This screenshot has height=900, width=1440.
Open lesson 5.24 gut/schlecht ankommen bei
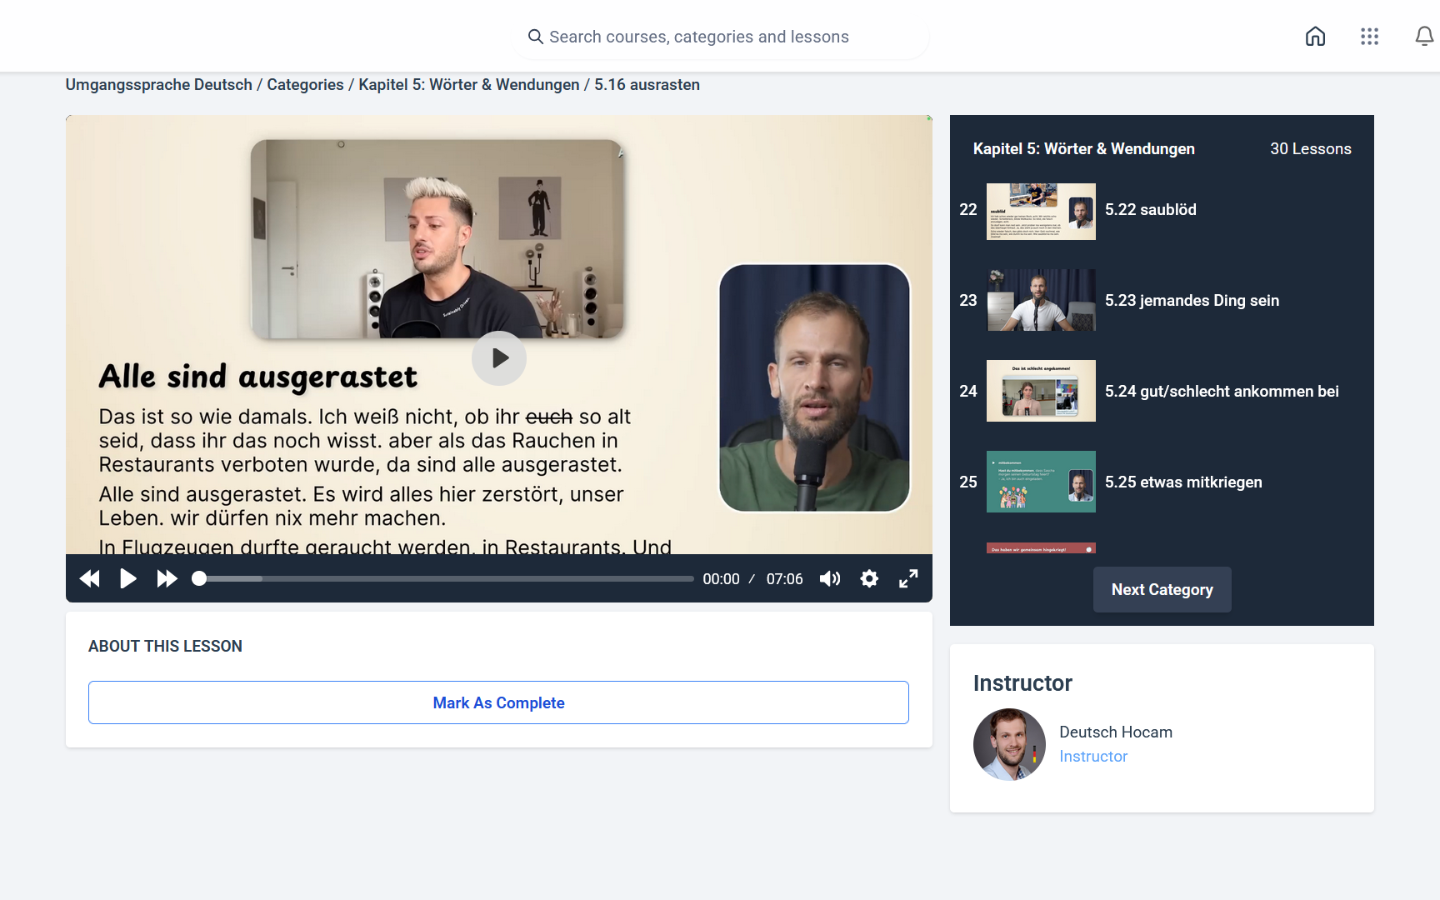1221,392
